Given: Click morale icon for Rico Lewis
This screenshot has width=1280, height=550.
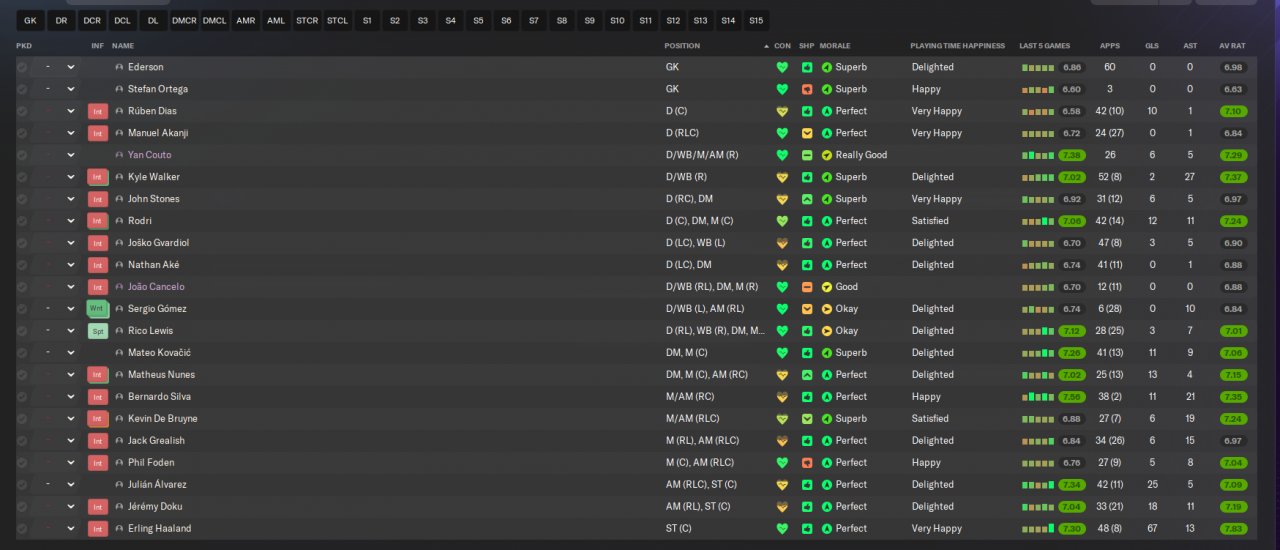Looking at the screenshot, I should [827, 331].
